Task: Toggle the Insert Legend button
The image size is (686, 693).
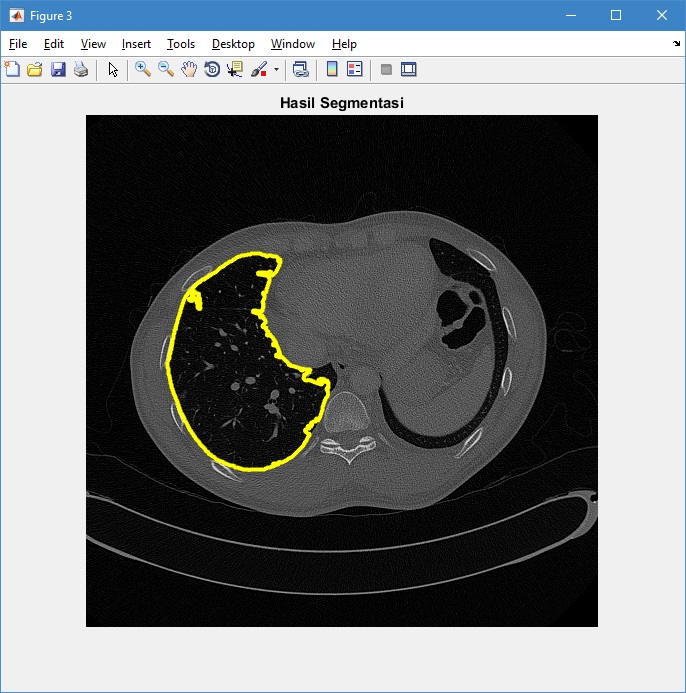Action: coord(354,69)
